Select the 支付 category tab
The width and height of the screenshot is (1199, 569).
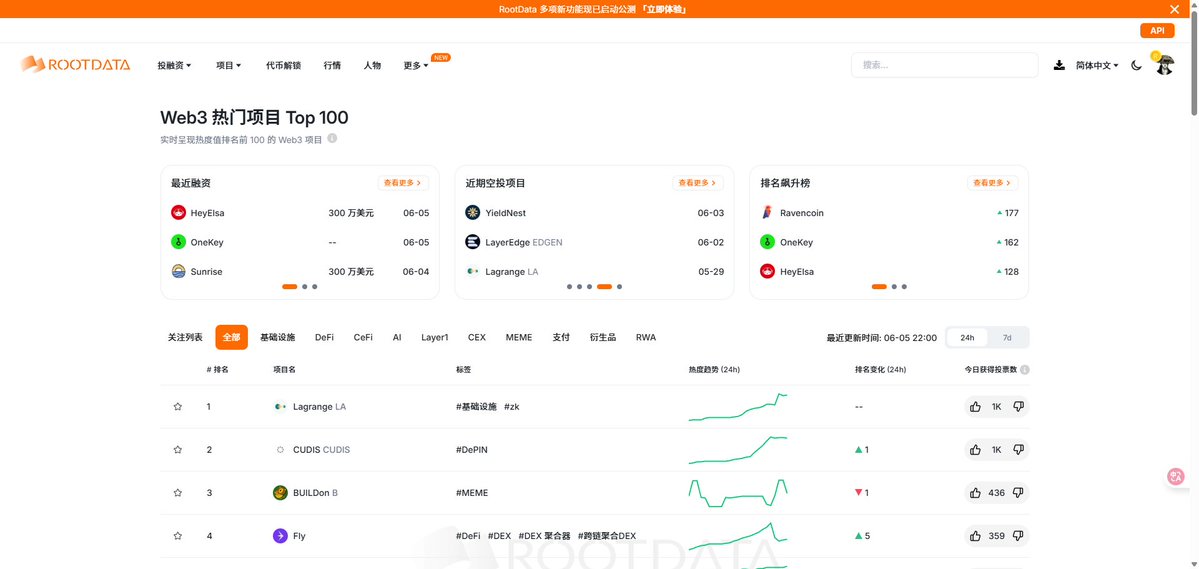[561, 337]
